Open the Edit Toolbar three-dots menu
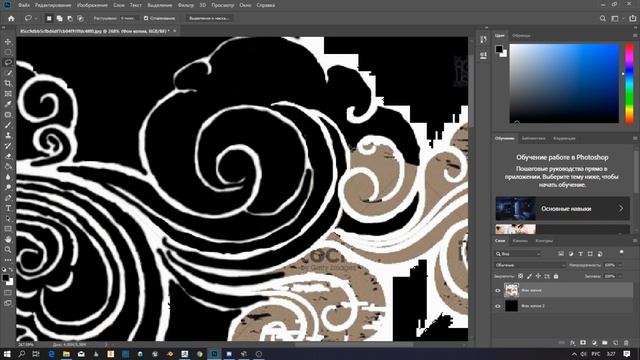The image size is (640, 360). [8, 260]
